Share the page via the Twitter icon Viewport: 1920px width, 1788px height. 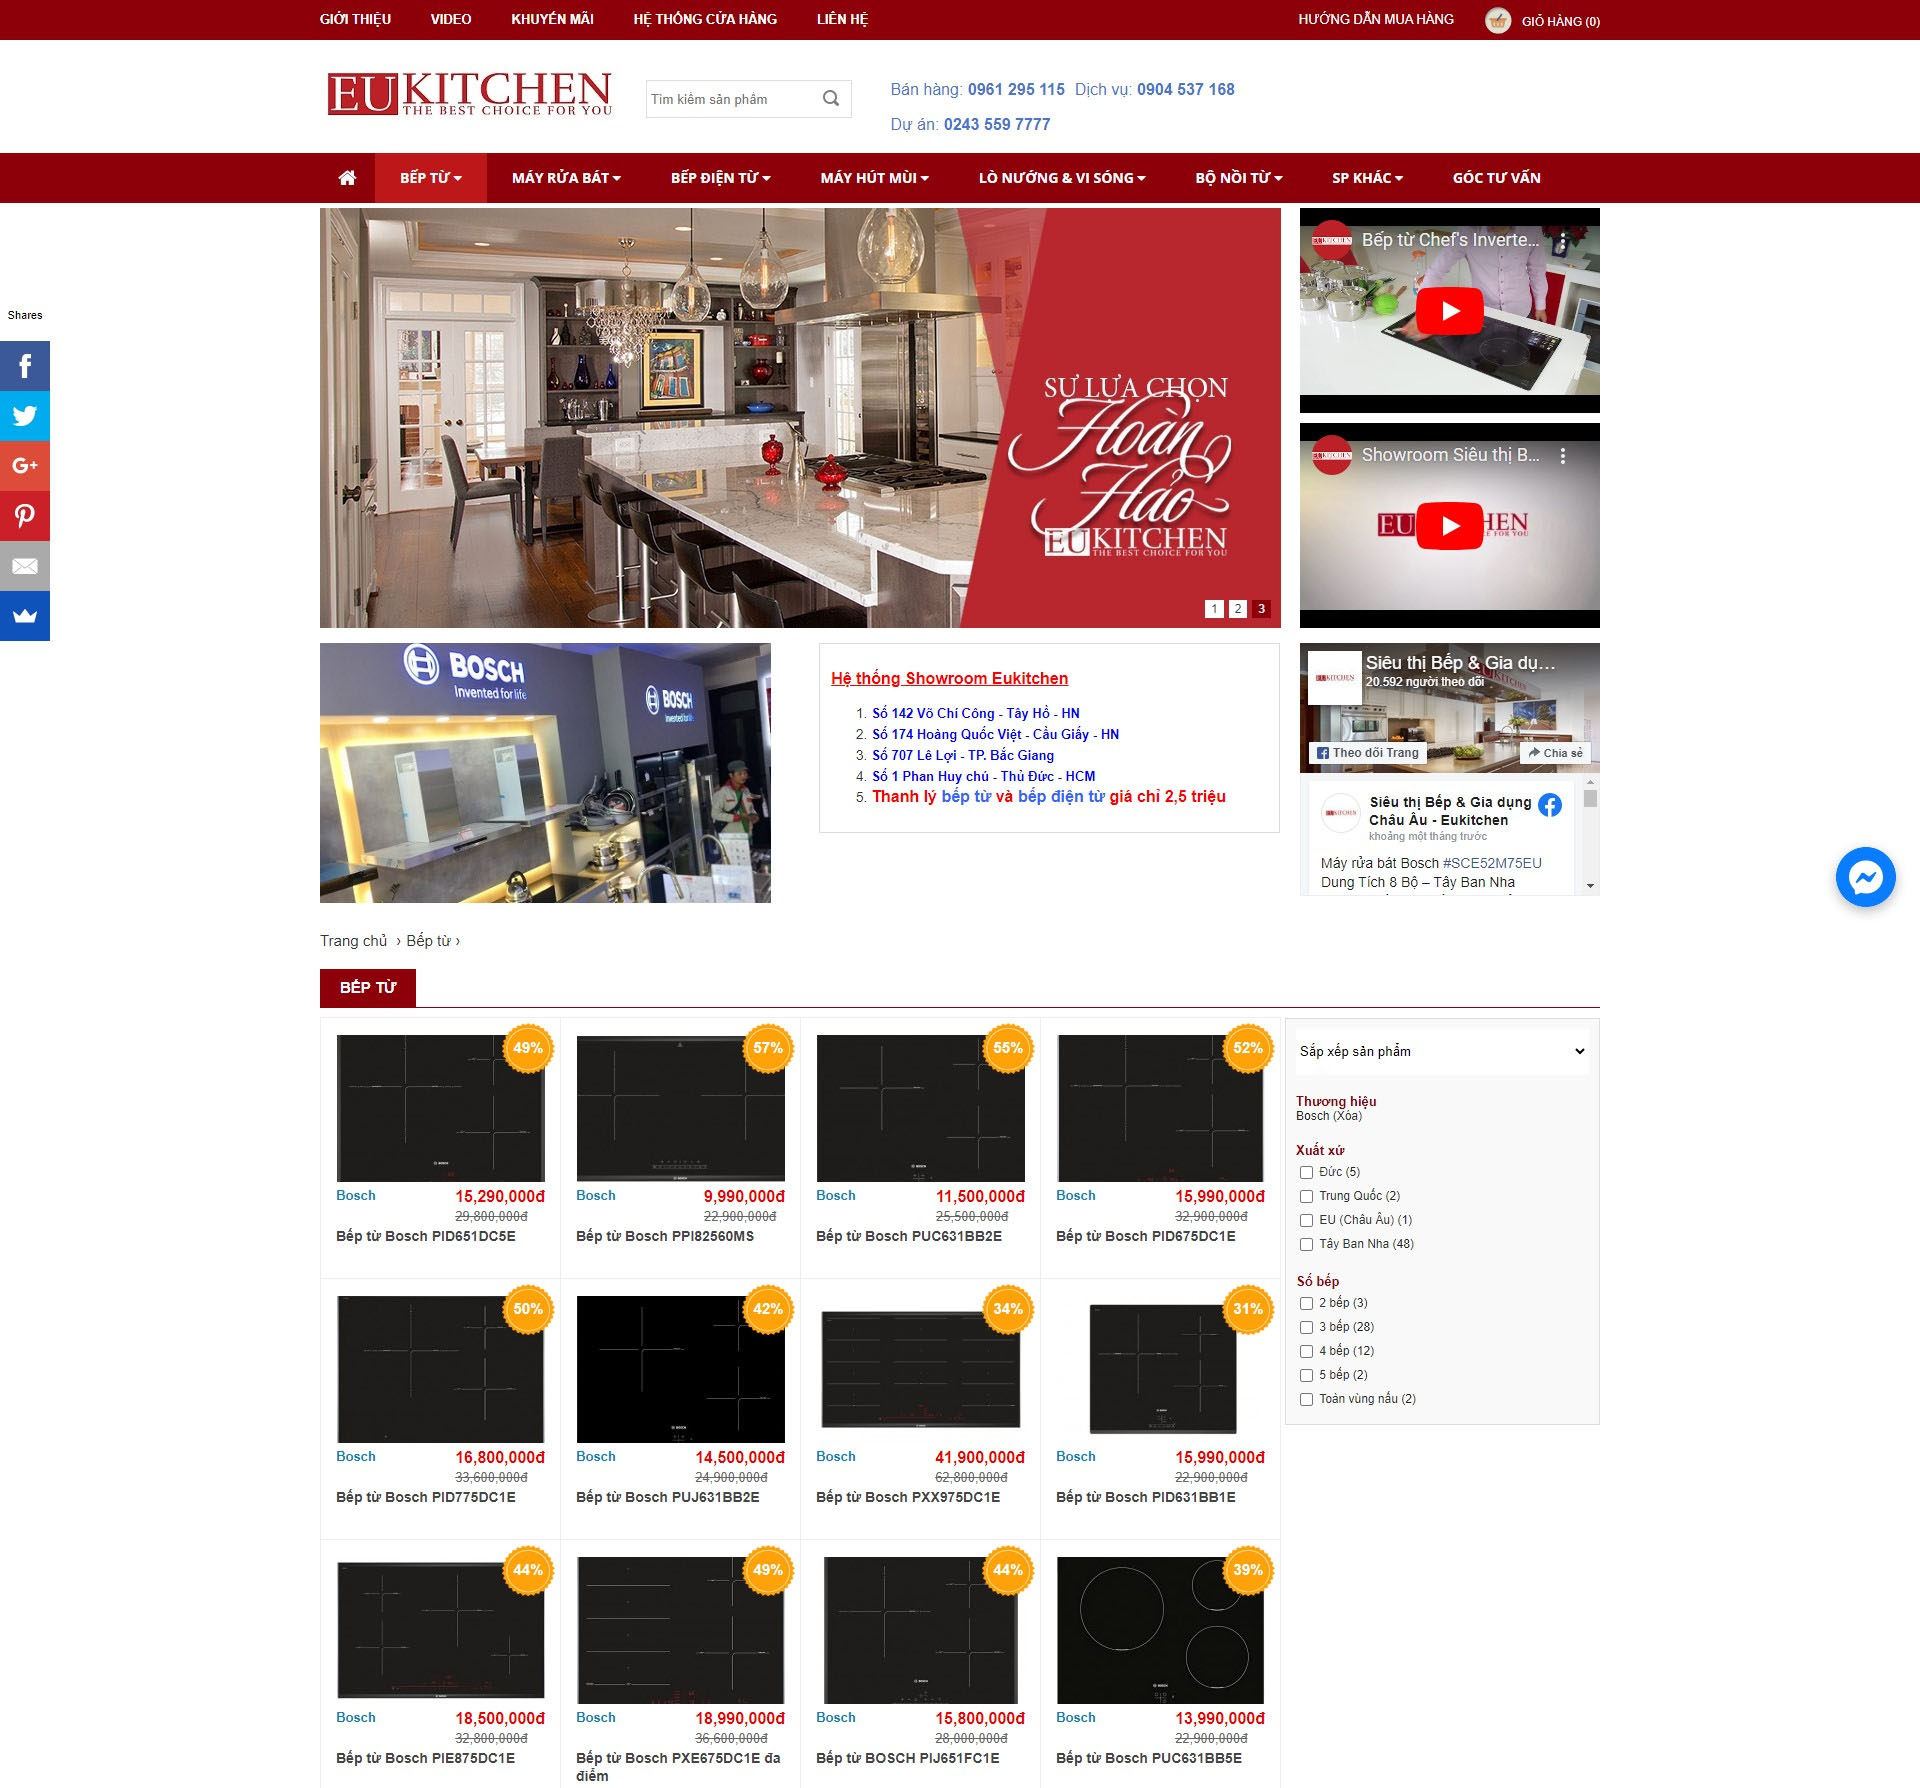[24, 416]
